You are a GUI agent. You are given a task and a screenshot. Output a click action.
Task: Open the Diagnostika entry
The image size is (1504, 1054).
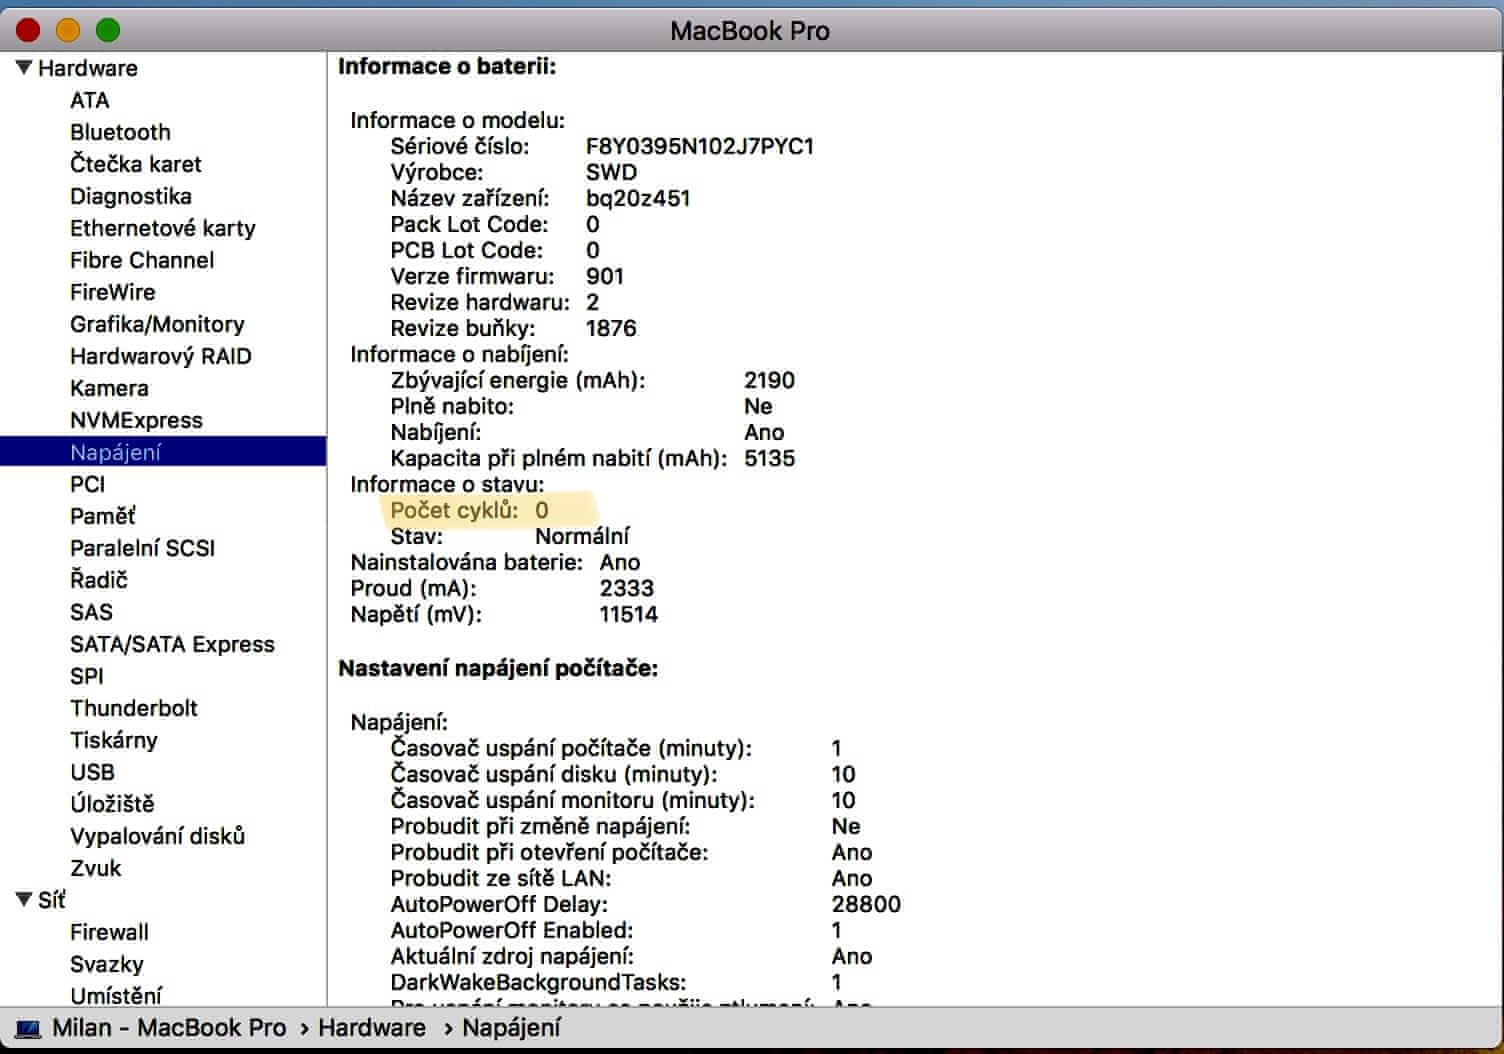(131, 196)
